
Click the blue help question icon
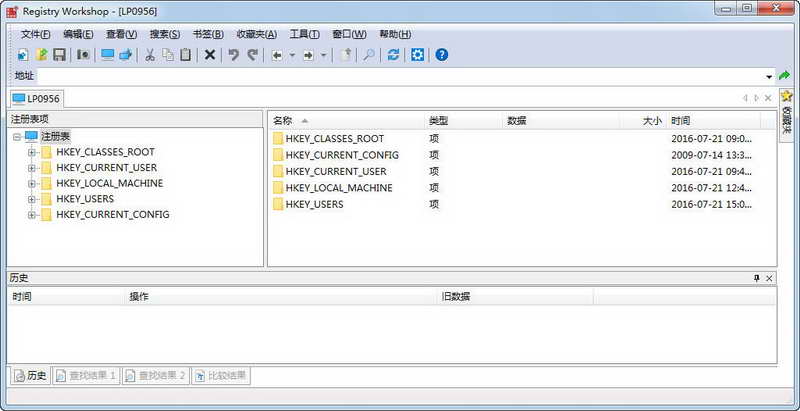click(x=442, y=55)
